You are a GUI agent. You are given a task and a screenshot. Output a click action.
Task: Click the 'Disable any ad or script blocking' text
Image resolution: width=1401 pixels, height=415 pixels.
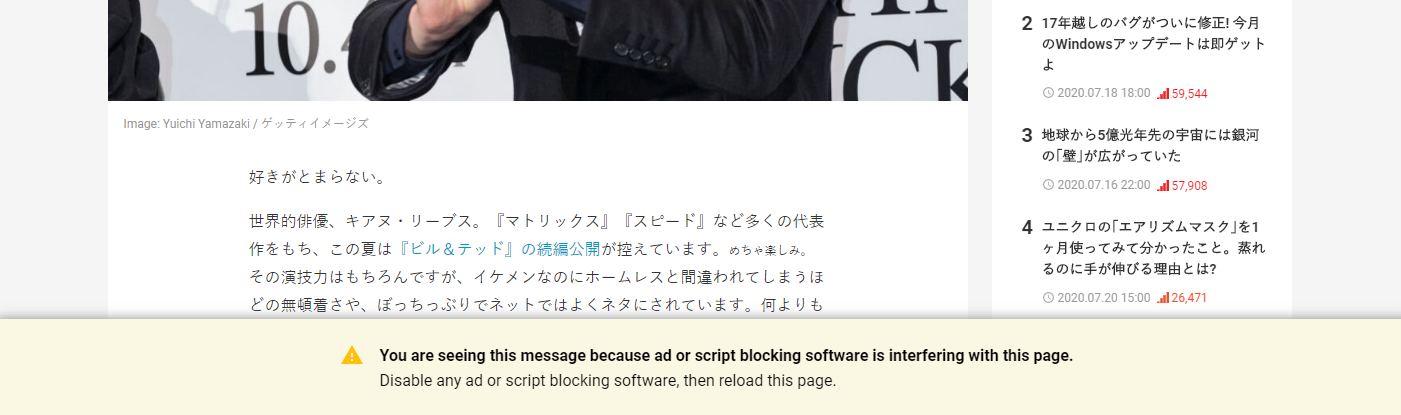[x=607, y=381]
